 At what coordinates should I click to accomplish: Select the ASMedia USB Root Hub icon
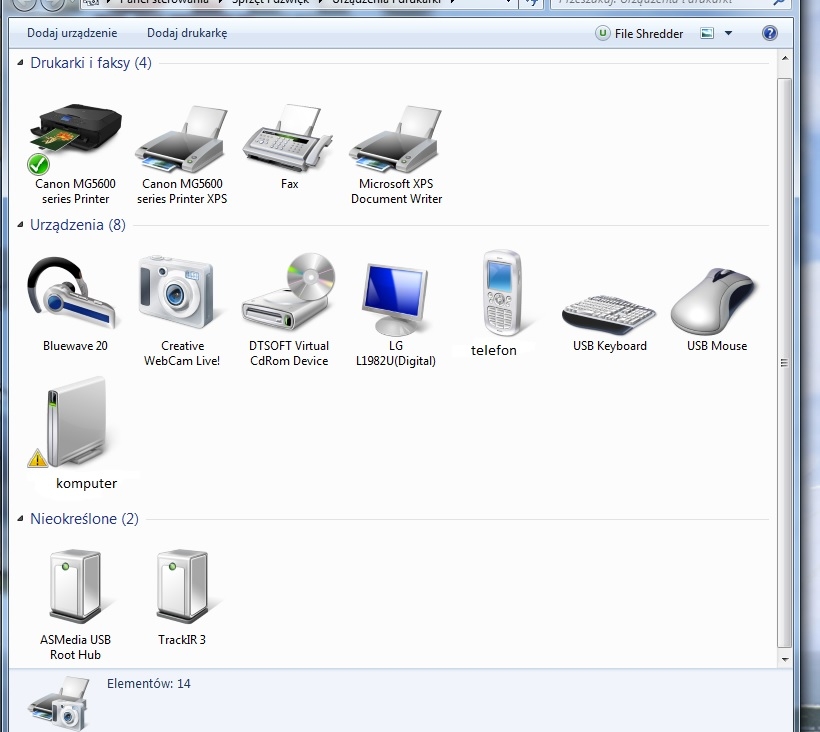(x=76, y=586)
